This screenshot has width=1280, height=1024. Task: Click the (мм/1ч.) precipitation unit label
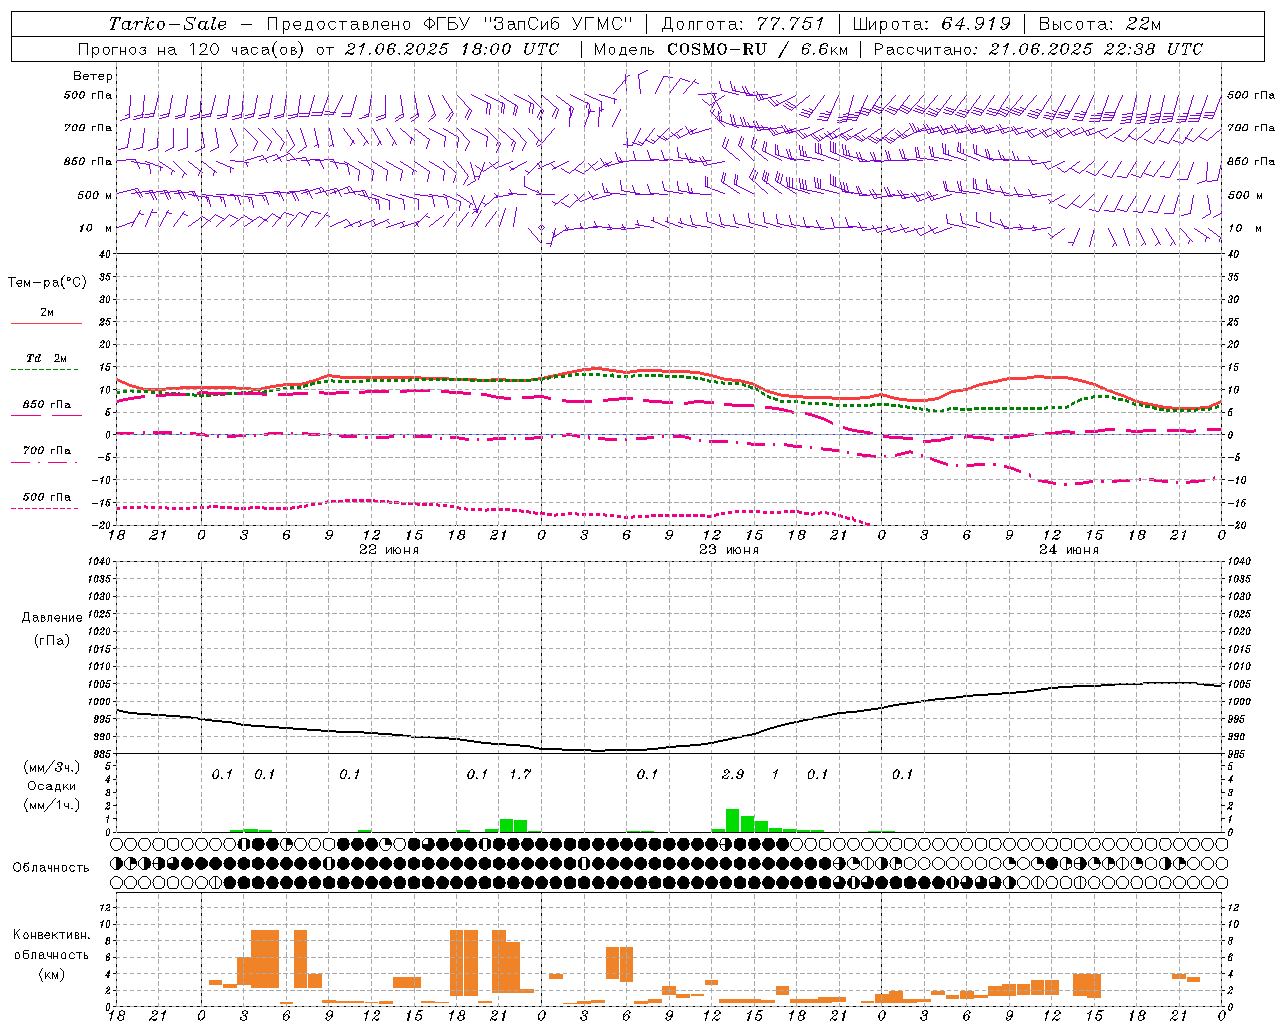(52, 806)
